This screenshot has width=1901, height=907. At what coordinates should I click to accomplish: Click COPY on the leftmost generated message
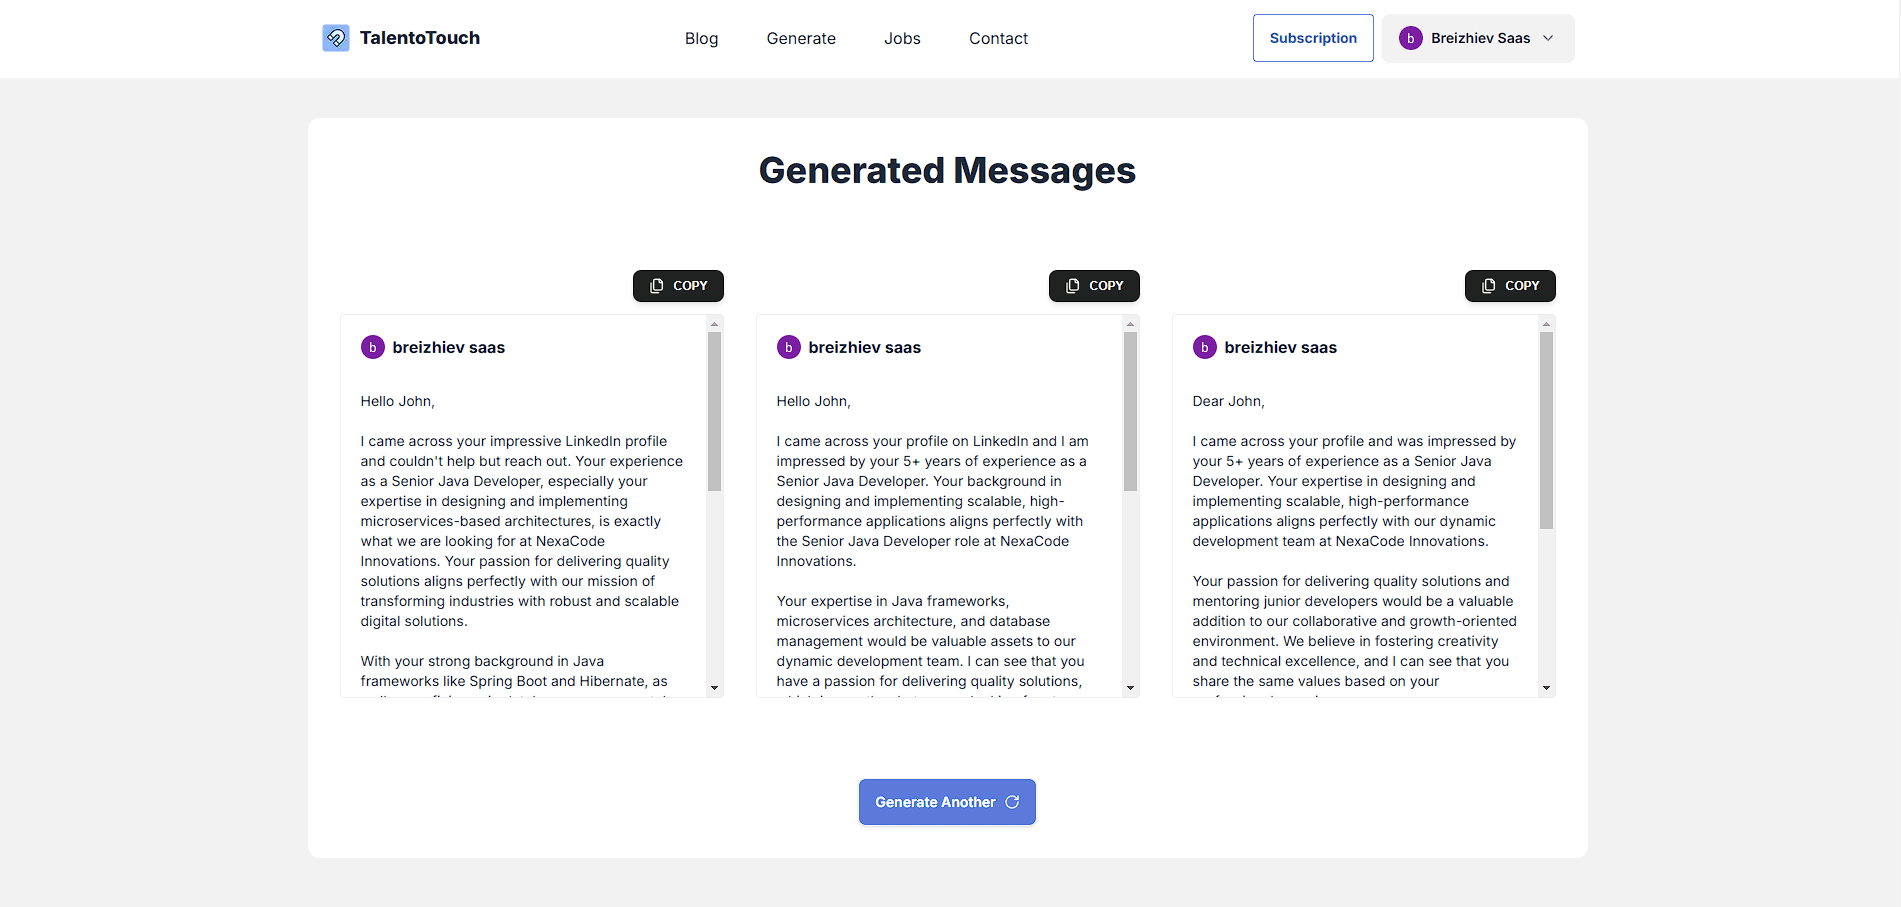coord(678,285)
